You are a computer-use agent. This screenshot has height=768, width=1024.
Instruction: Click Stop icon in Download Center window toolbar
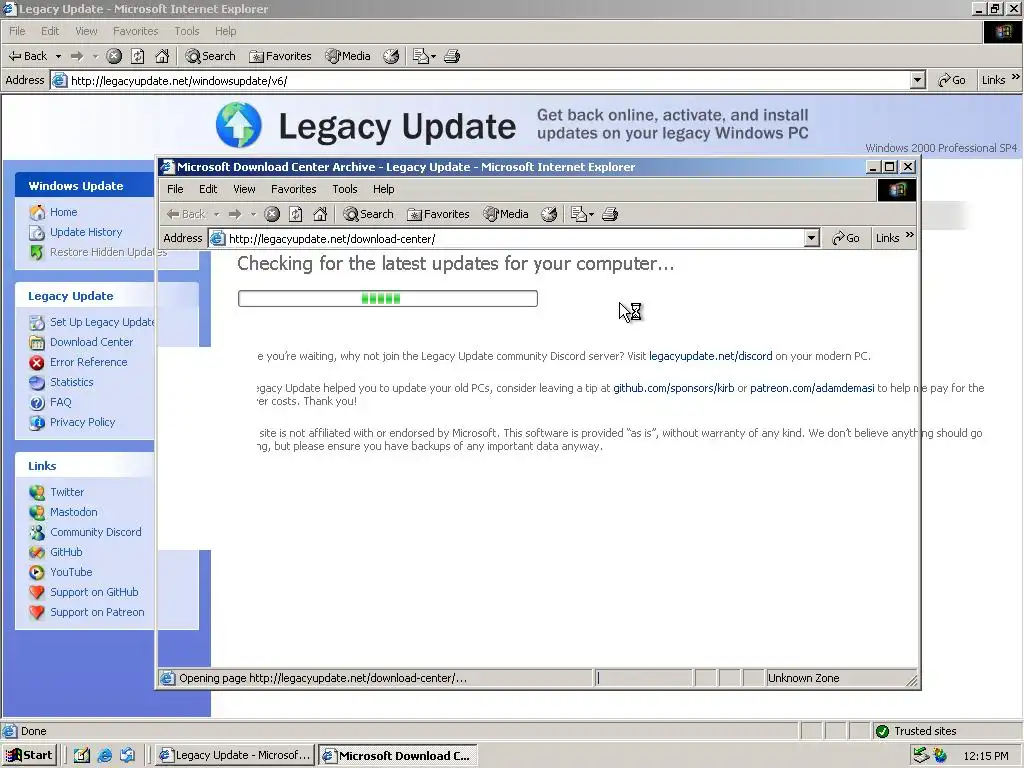coord(272,214)
